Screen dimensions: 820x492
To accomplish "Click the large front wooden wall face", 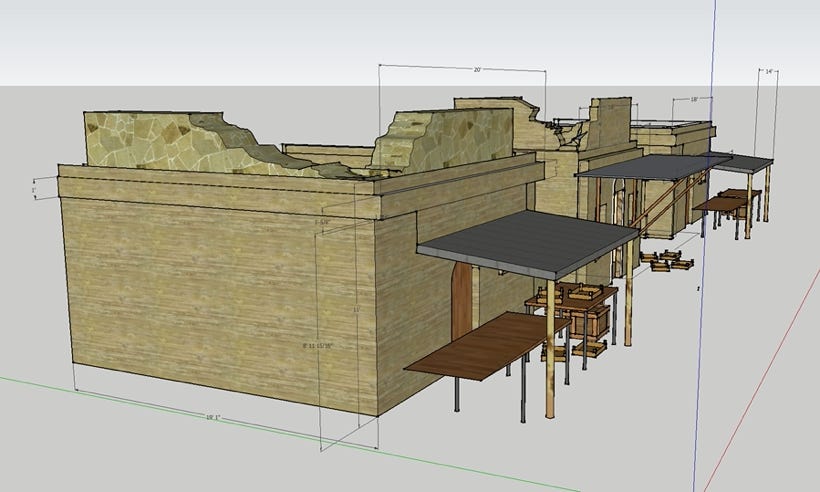I will pos(220,290).
